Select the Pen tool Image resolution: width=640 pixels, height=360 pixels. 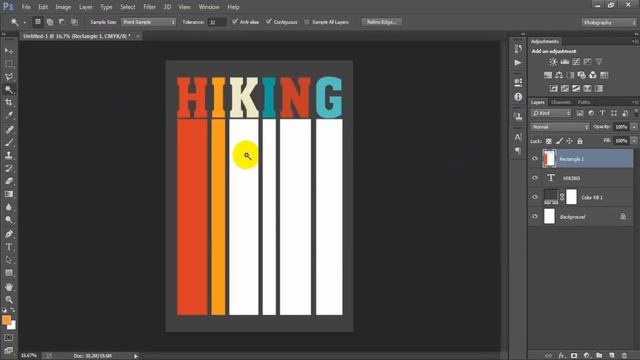(x=9, y=234)
